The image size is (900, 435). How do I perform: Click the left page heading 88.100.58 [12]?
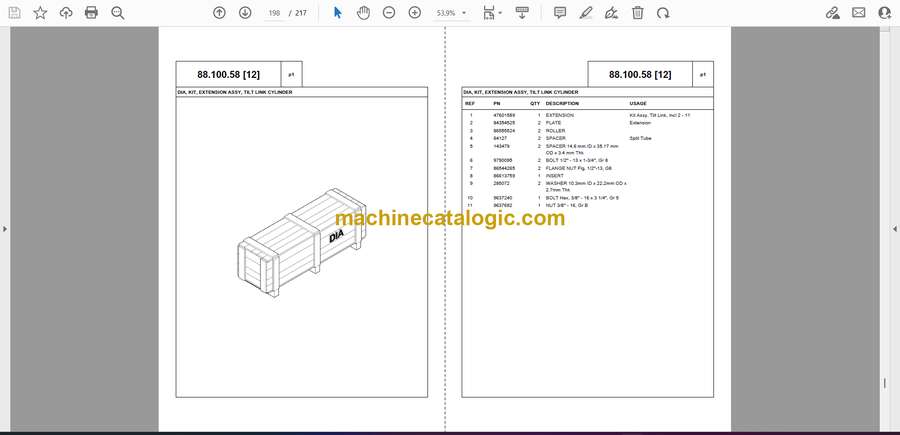[228, 75]
